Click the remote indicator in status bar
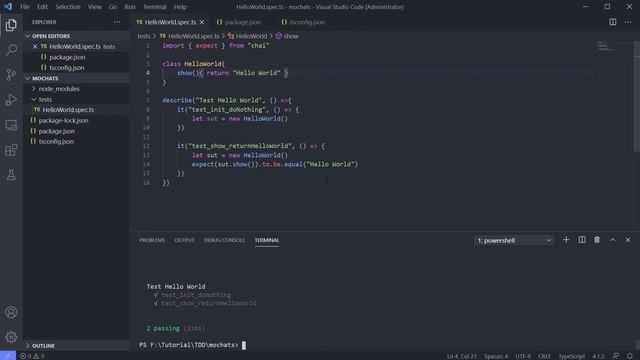 coord(8,356)
